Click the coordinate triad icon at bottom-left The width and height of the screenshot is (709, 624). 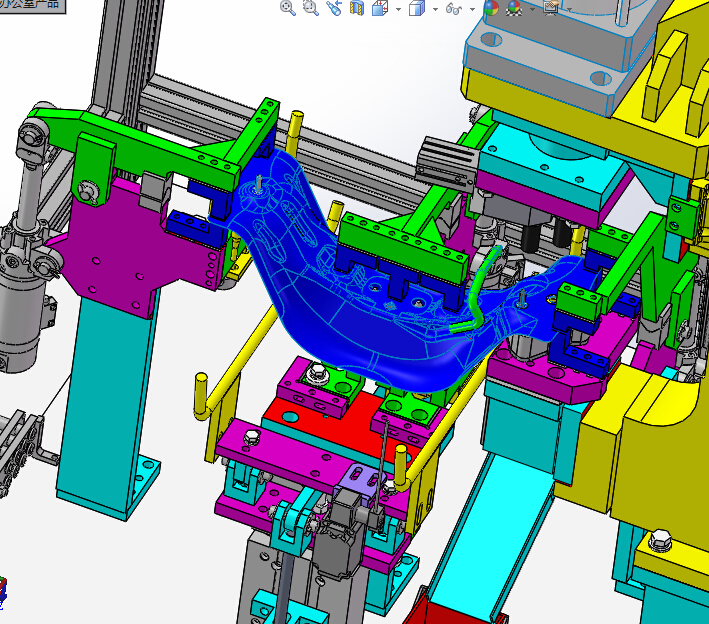click(x=3, y=593)
